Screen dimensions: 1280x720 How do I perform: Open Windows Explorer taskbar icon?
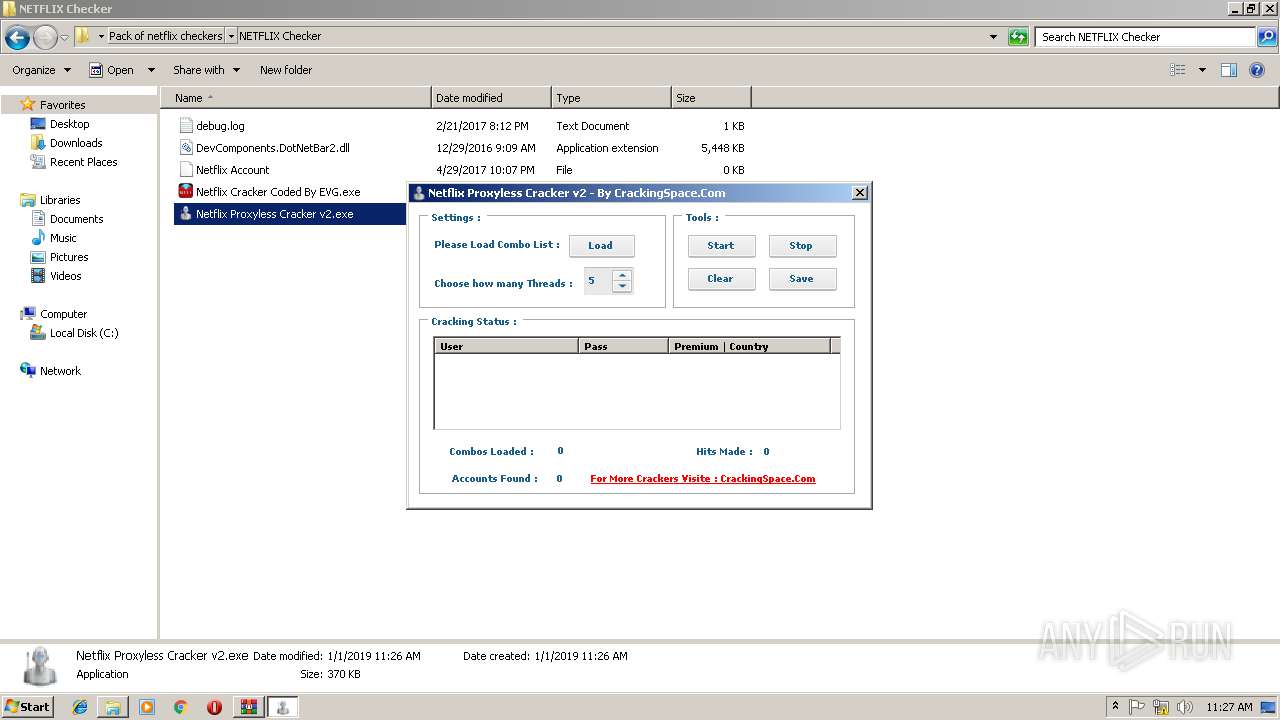[113, 707]
